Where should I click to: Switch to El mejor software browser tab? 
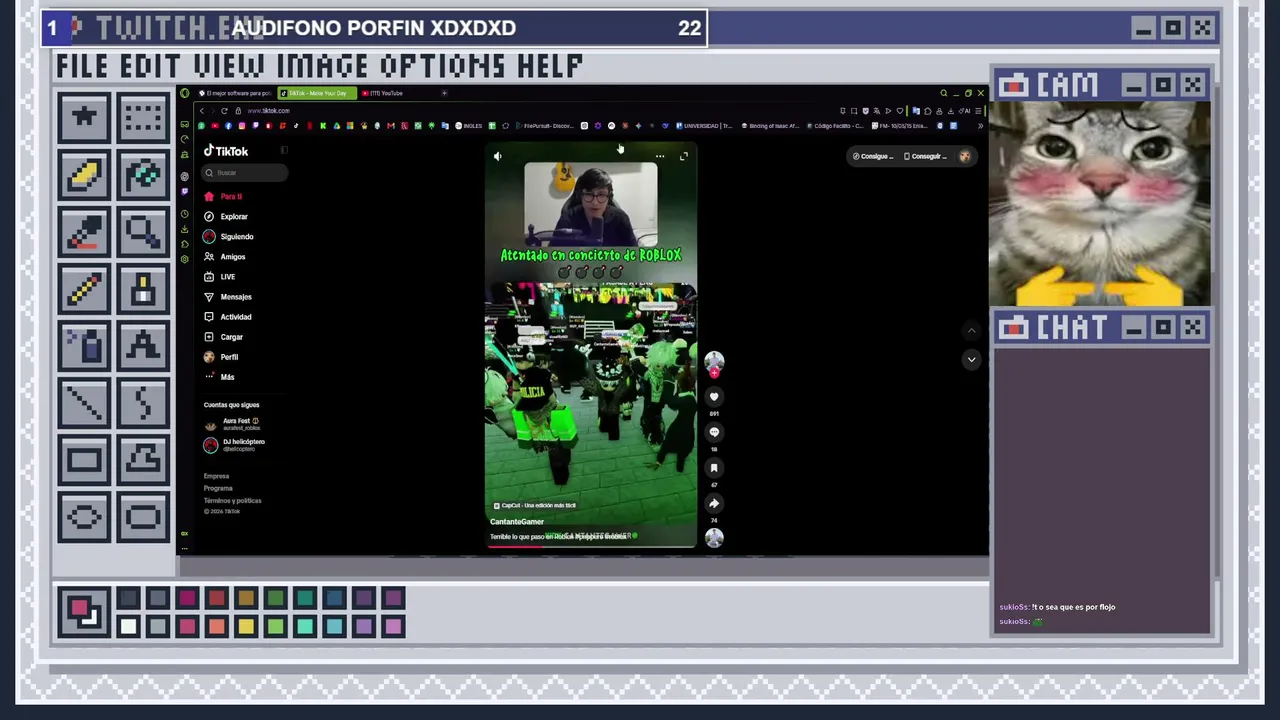coord(234,93)
